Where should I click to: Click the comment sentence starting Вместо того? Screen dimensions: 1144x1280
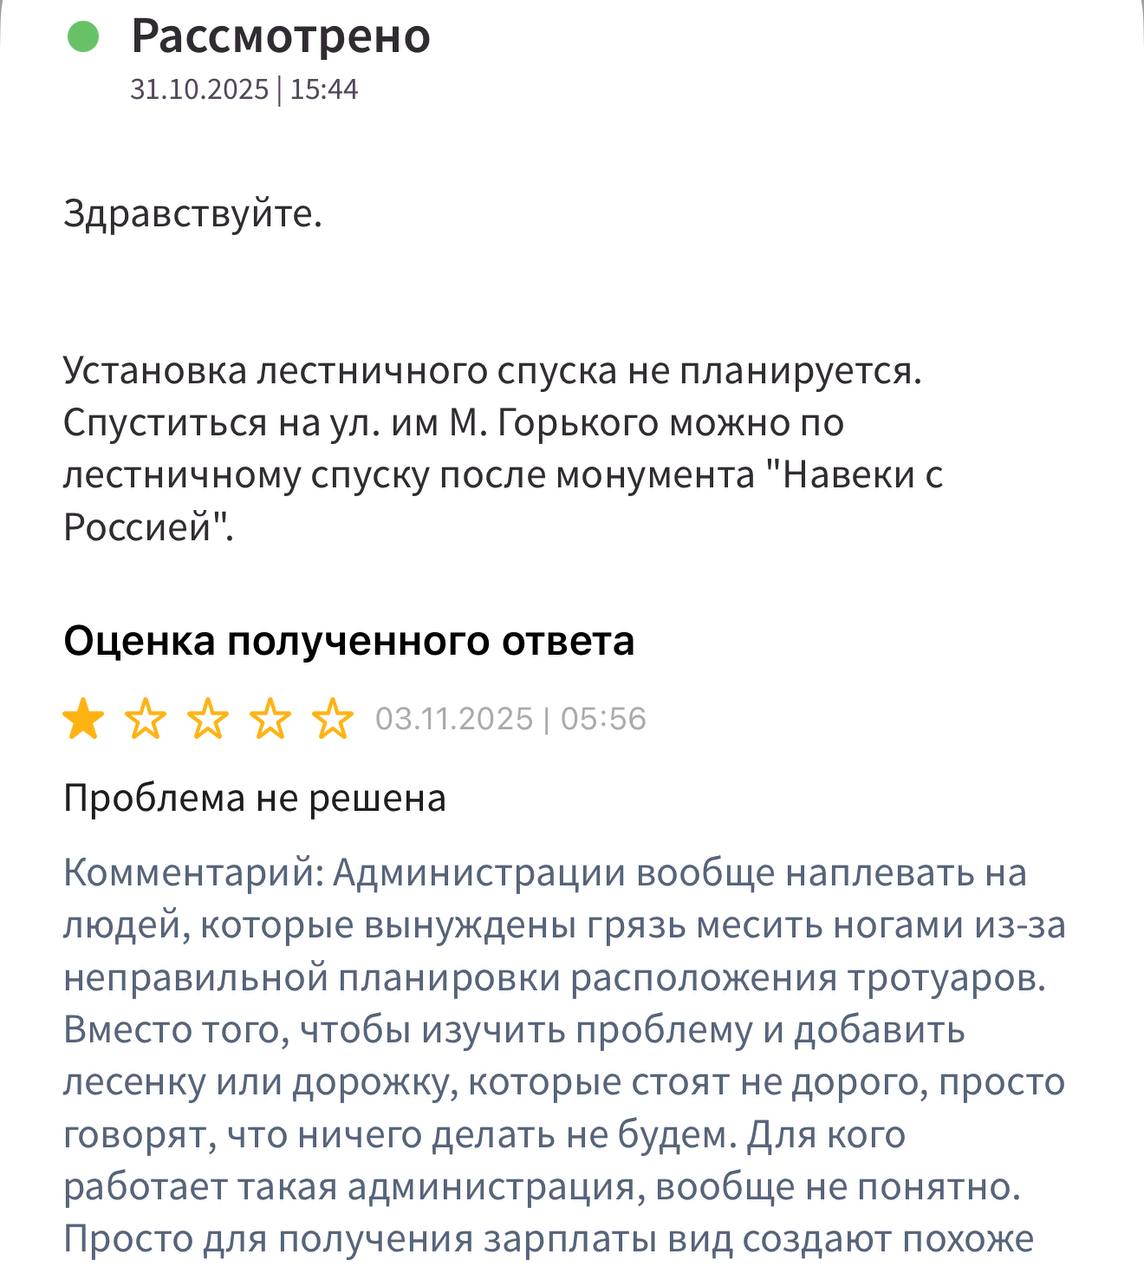[513, 1030]
